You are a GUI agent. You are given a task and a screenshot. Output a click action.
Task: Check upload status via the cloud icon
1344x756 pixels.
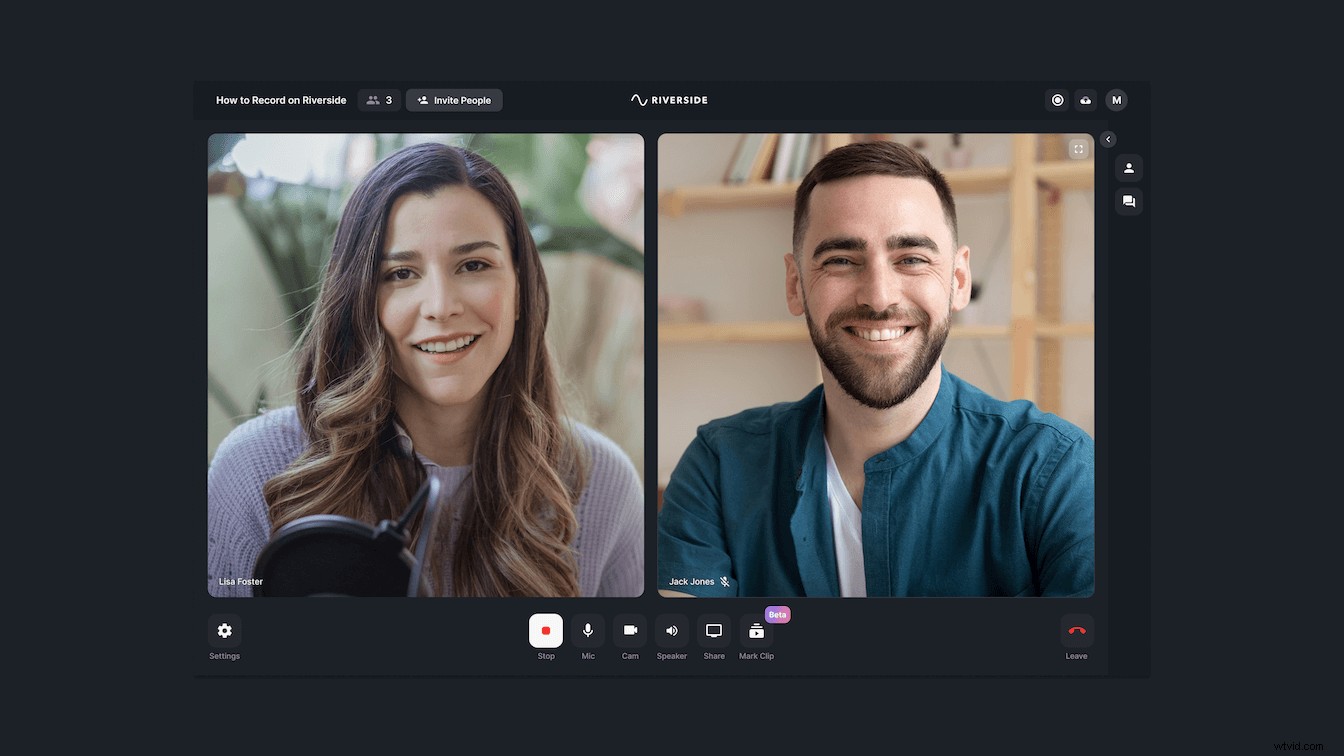pos(1086,100)
